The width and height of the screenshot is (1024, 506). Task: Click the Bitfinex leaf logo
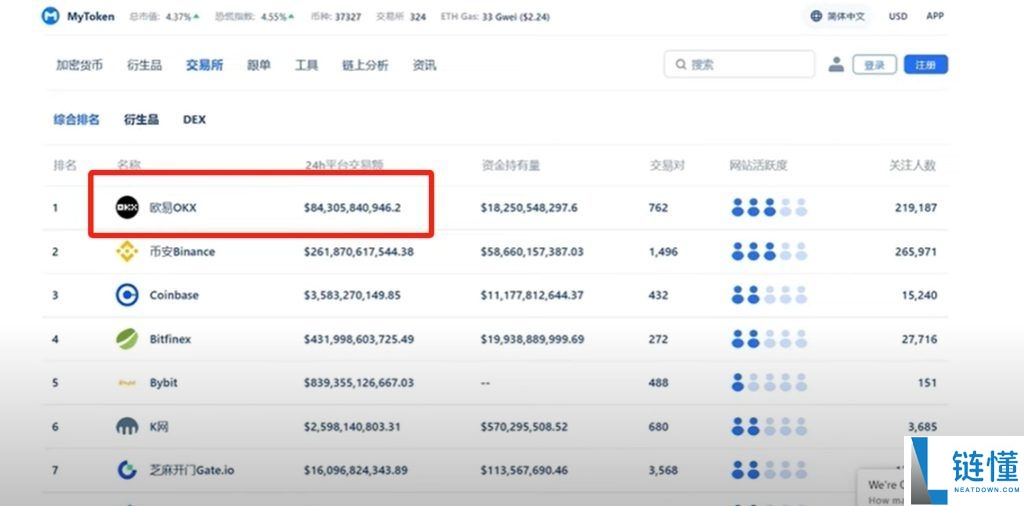tap(127, 339)
